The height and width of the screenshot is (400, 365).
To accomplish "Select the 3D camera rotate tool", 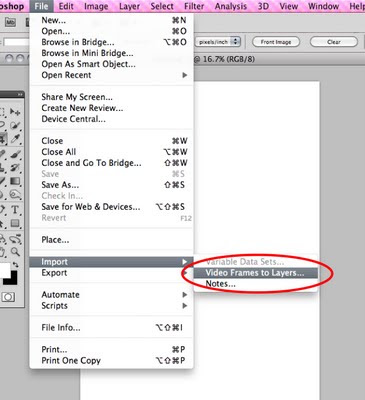I will point(15,238).
